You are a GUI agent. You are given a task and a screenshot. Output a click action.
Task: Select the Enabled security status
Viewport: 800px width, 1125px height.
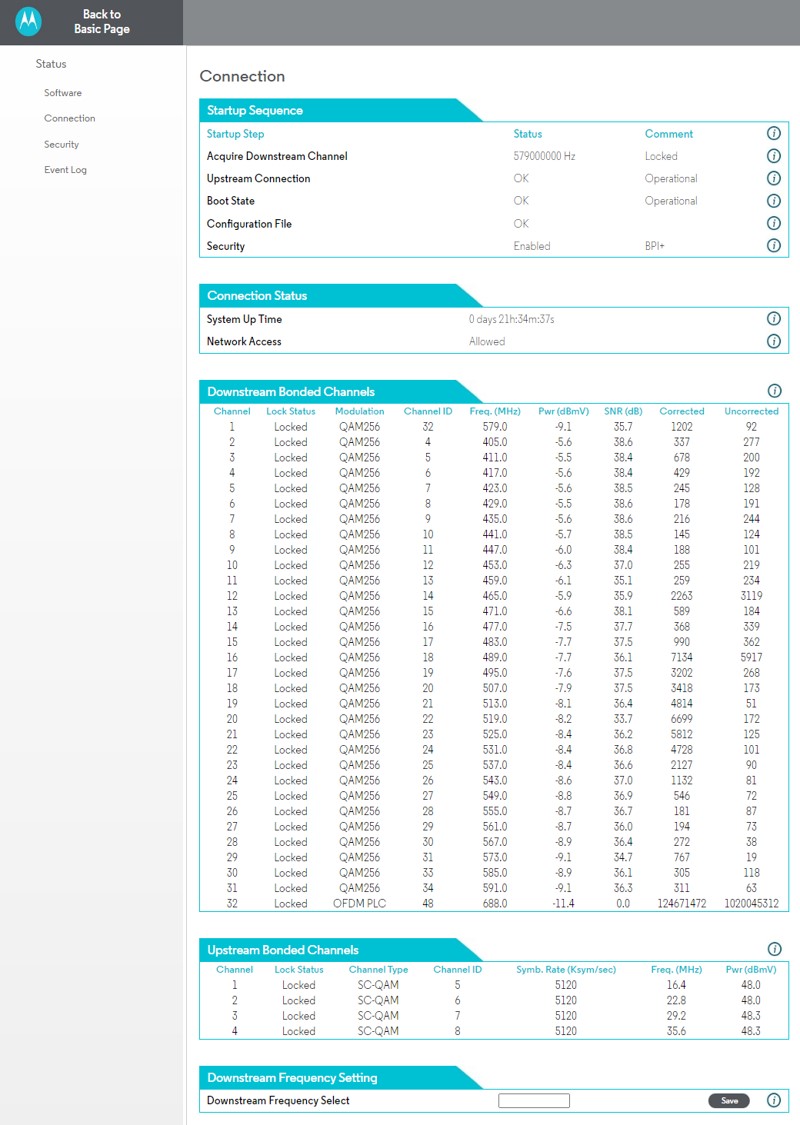(532, 246)
